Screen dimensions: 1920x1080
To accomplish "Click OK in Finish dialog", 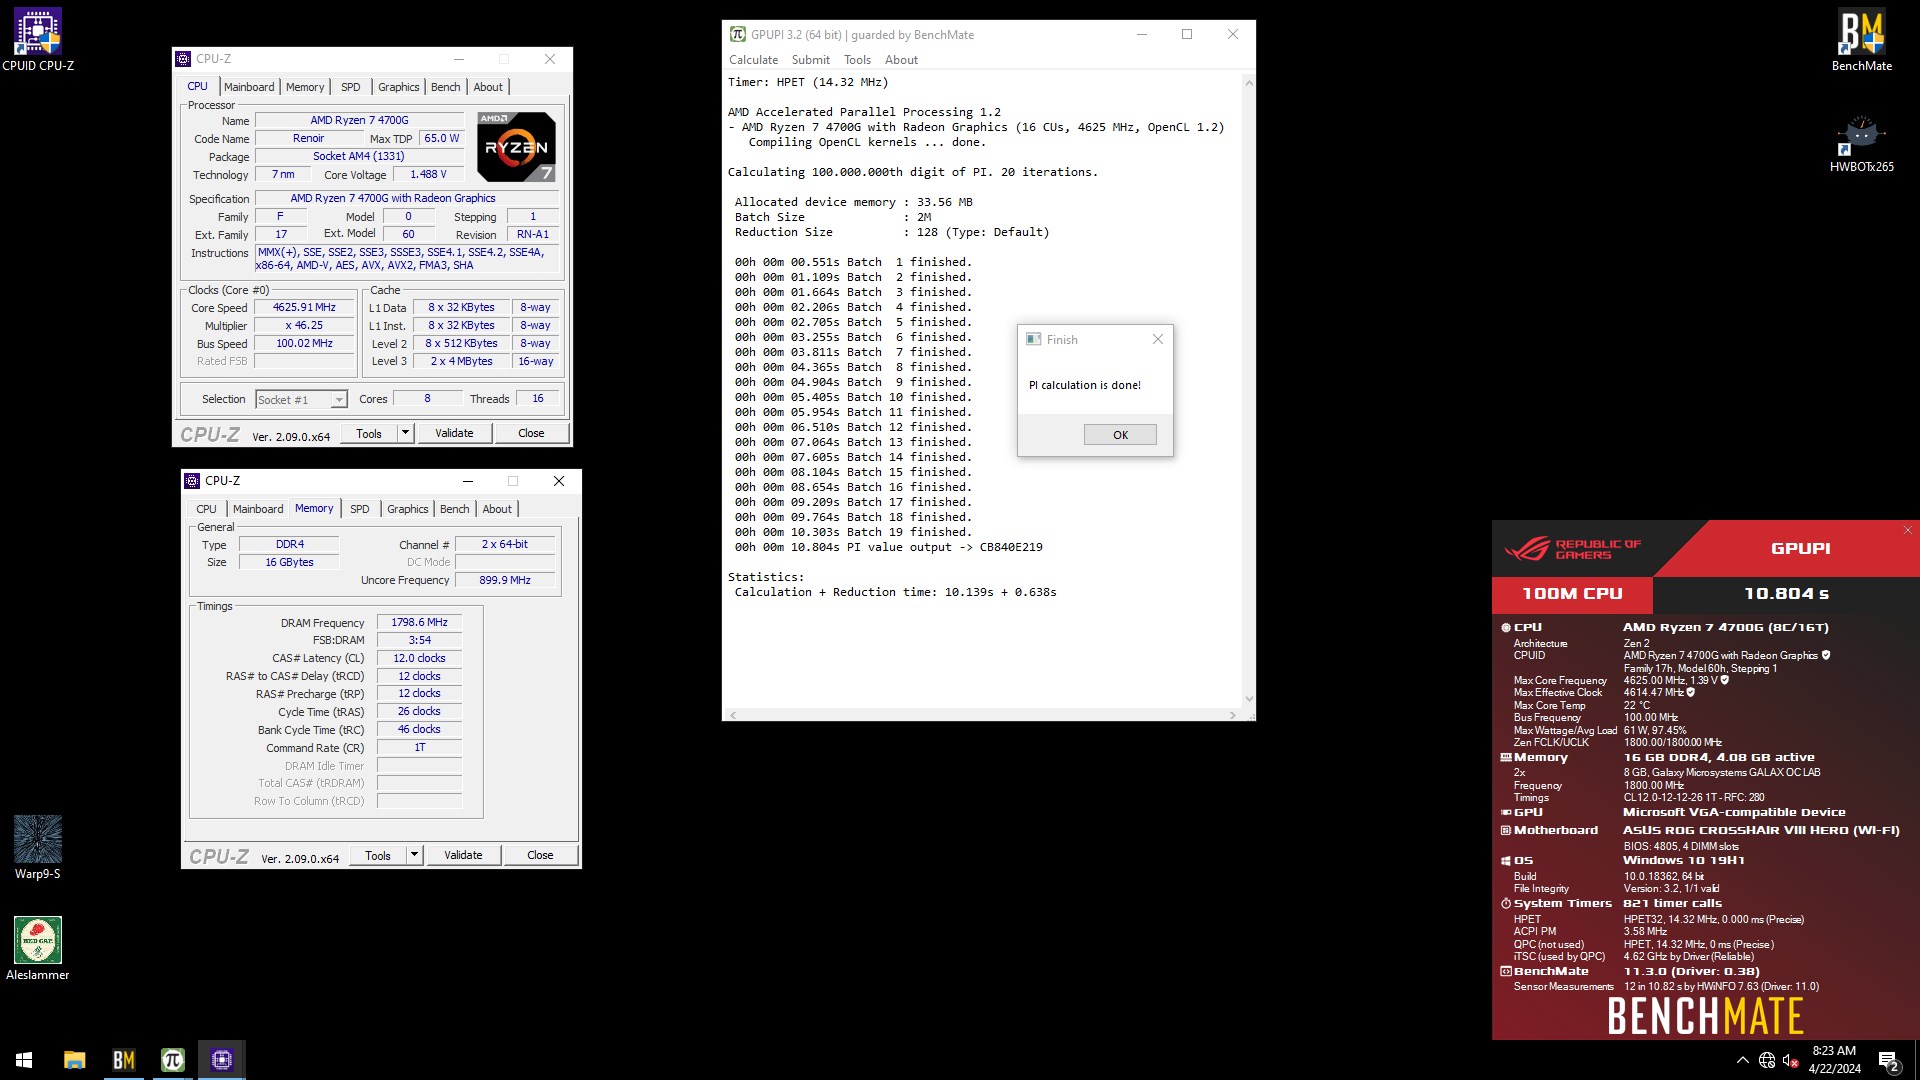I will pos(1120,435).
